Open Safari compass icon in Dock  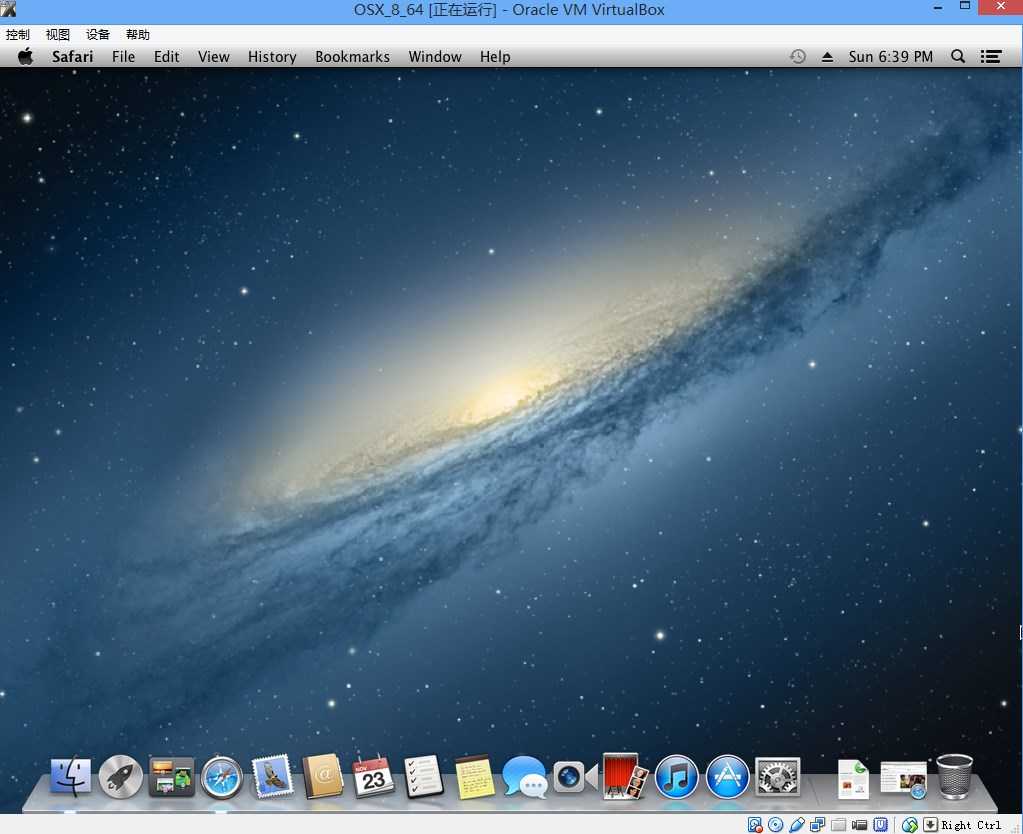pos(222,777)
